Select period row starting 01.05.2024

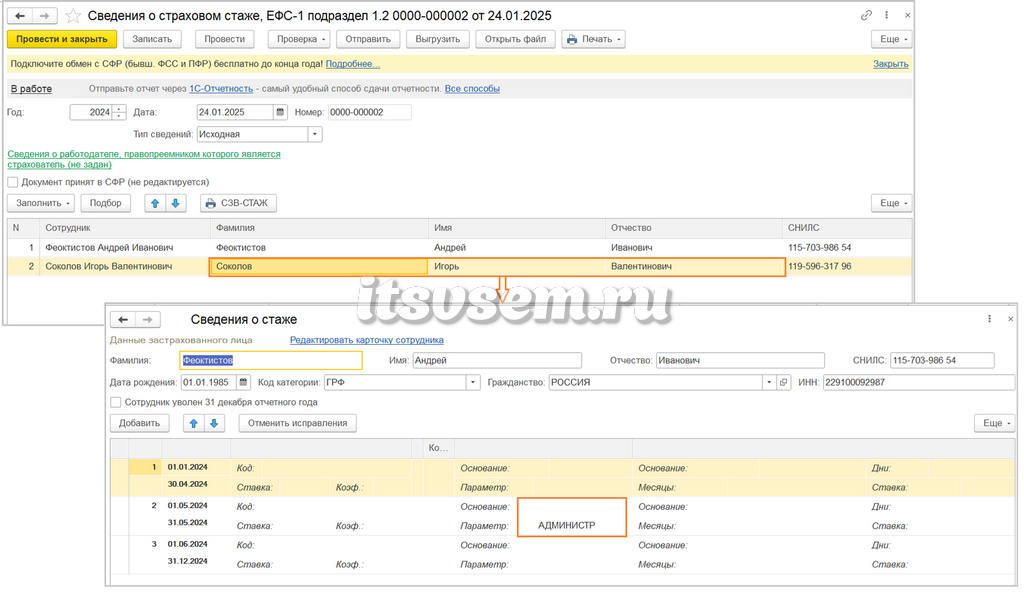pos(563,516)
